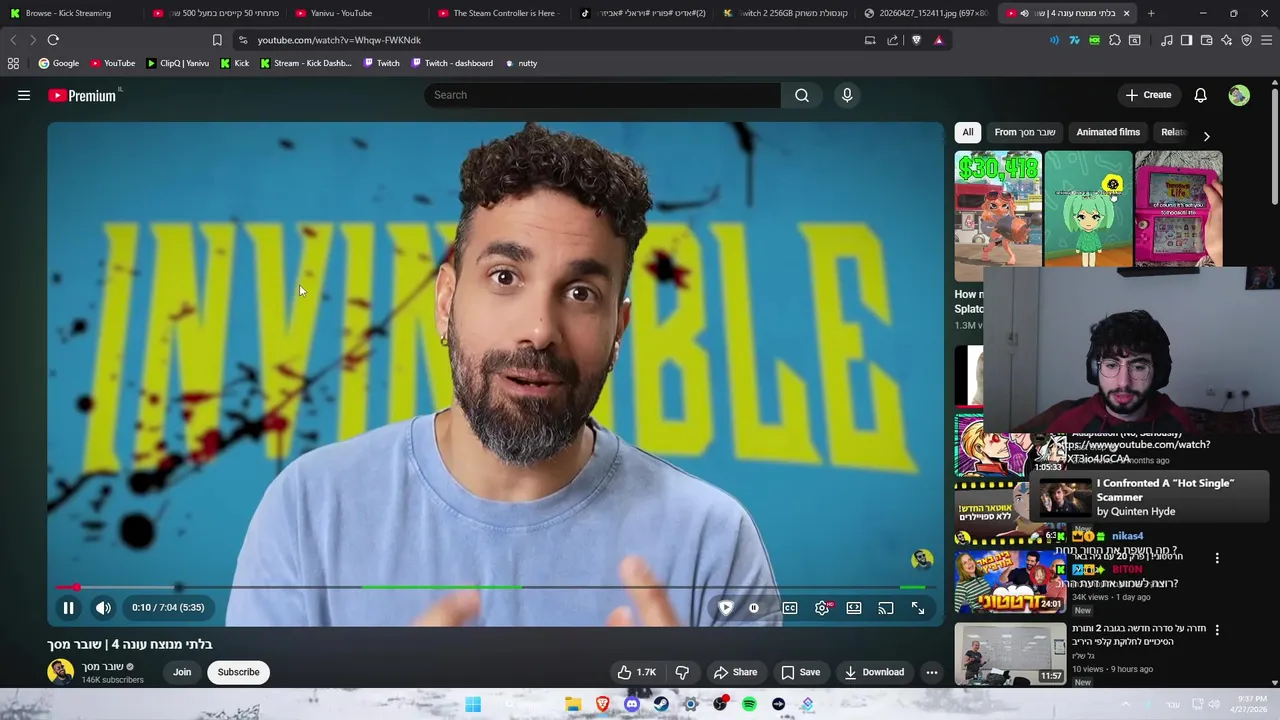The height and width of the screenshot is (720, 1280).
Task: Start voice search with the microphone
Action: click(847, 95)
